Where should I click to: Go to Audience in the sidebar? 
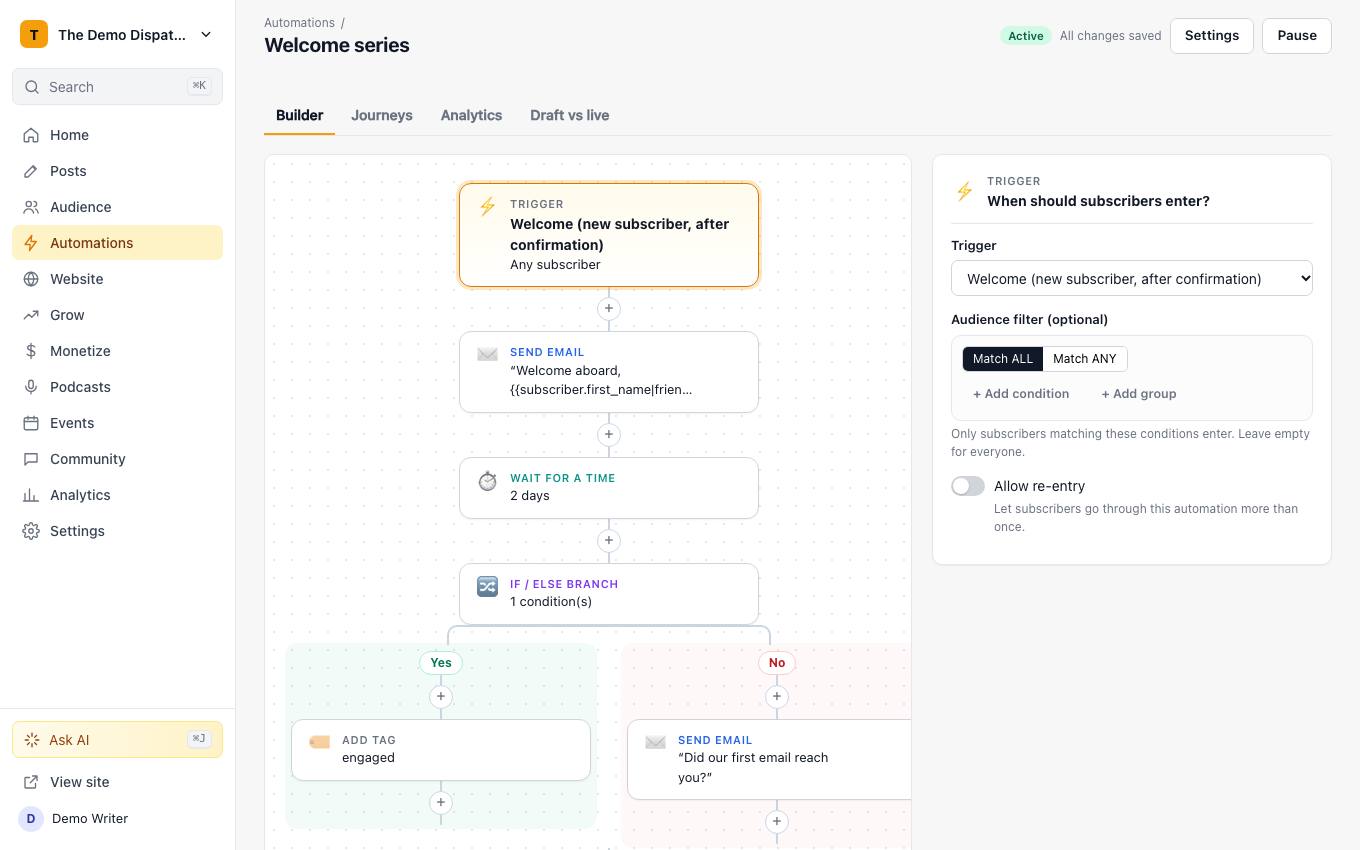pos(117,207)
